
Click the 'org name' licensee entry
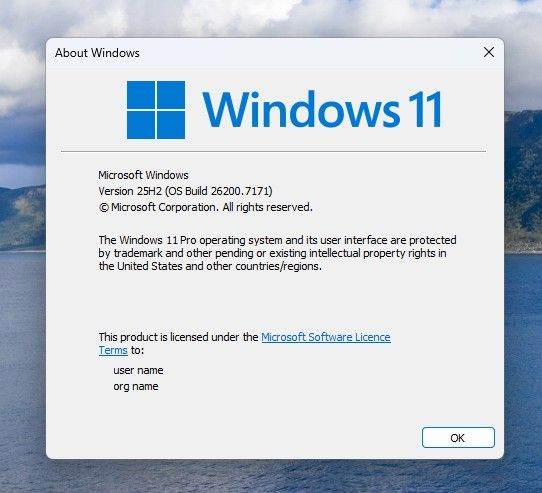click(x=136, y=386)
